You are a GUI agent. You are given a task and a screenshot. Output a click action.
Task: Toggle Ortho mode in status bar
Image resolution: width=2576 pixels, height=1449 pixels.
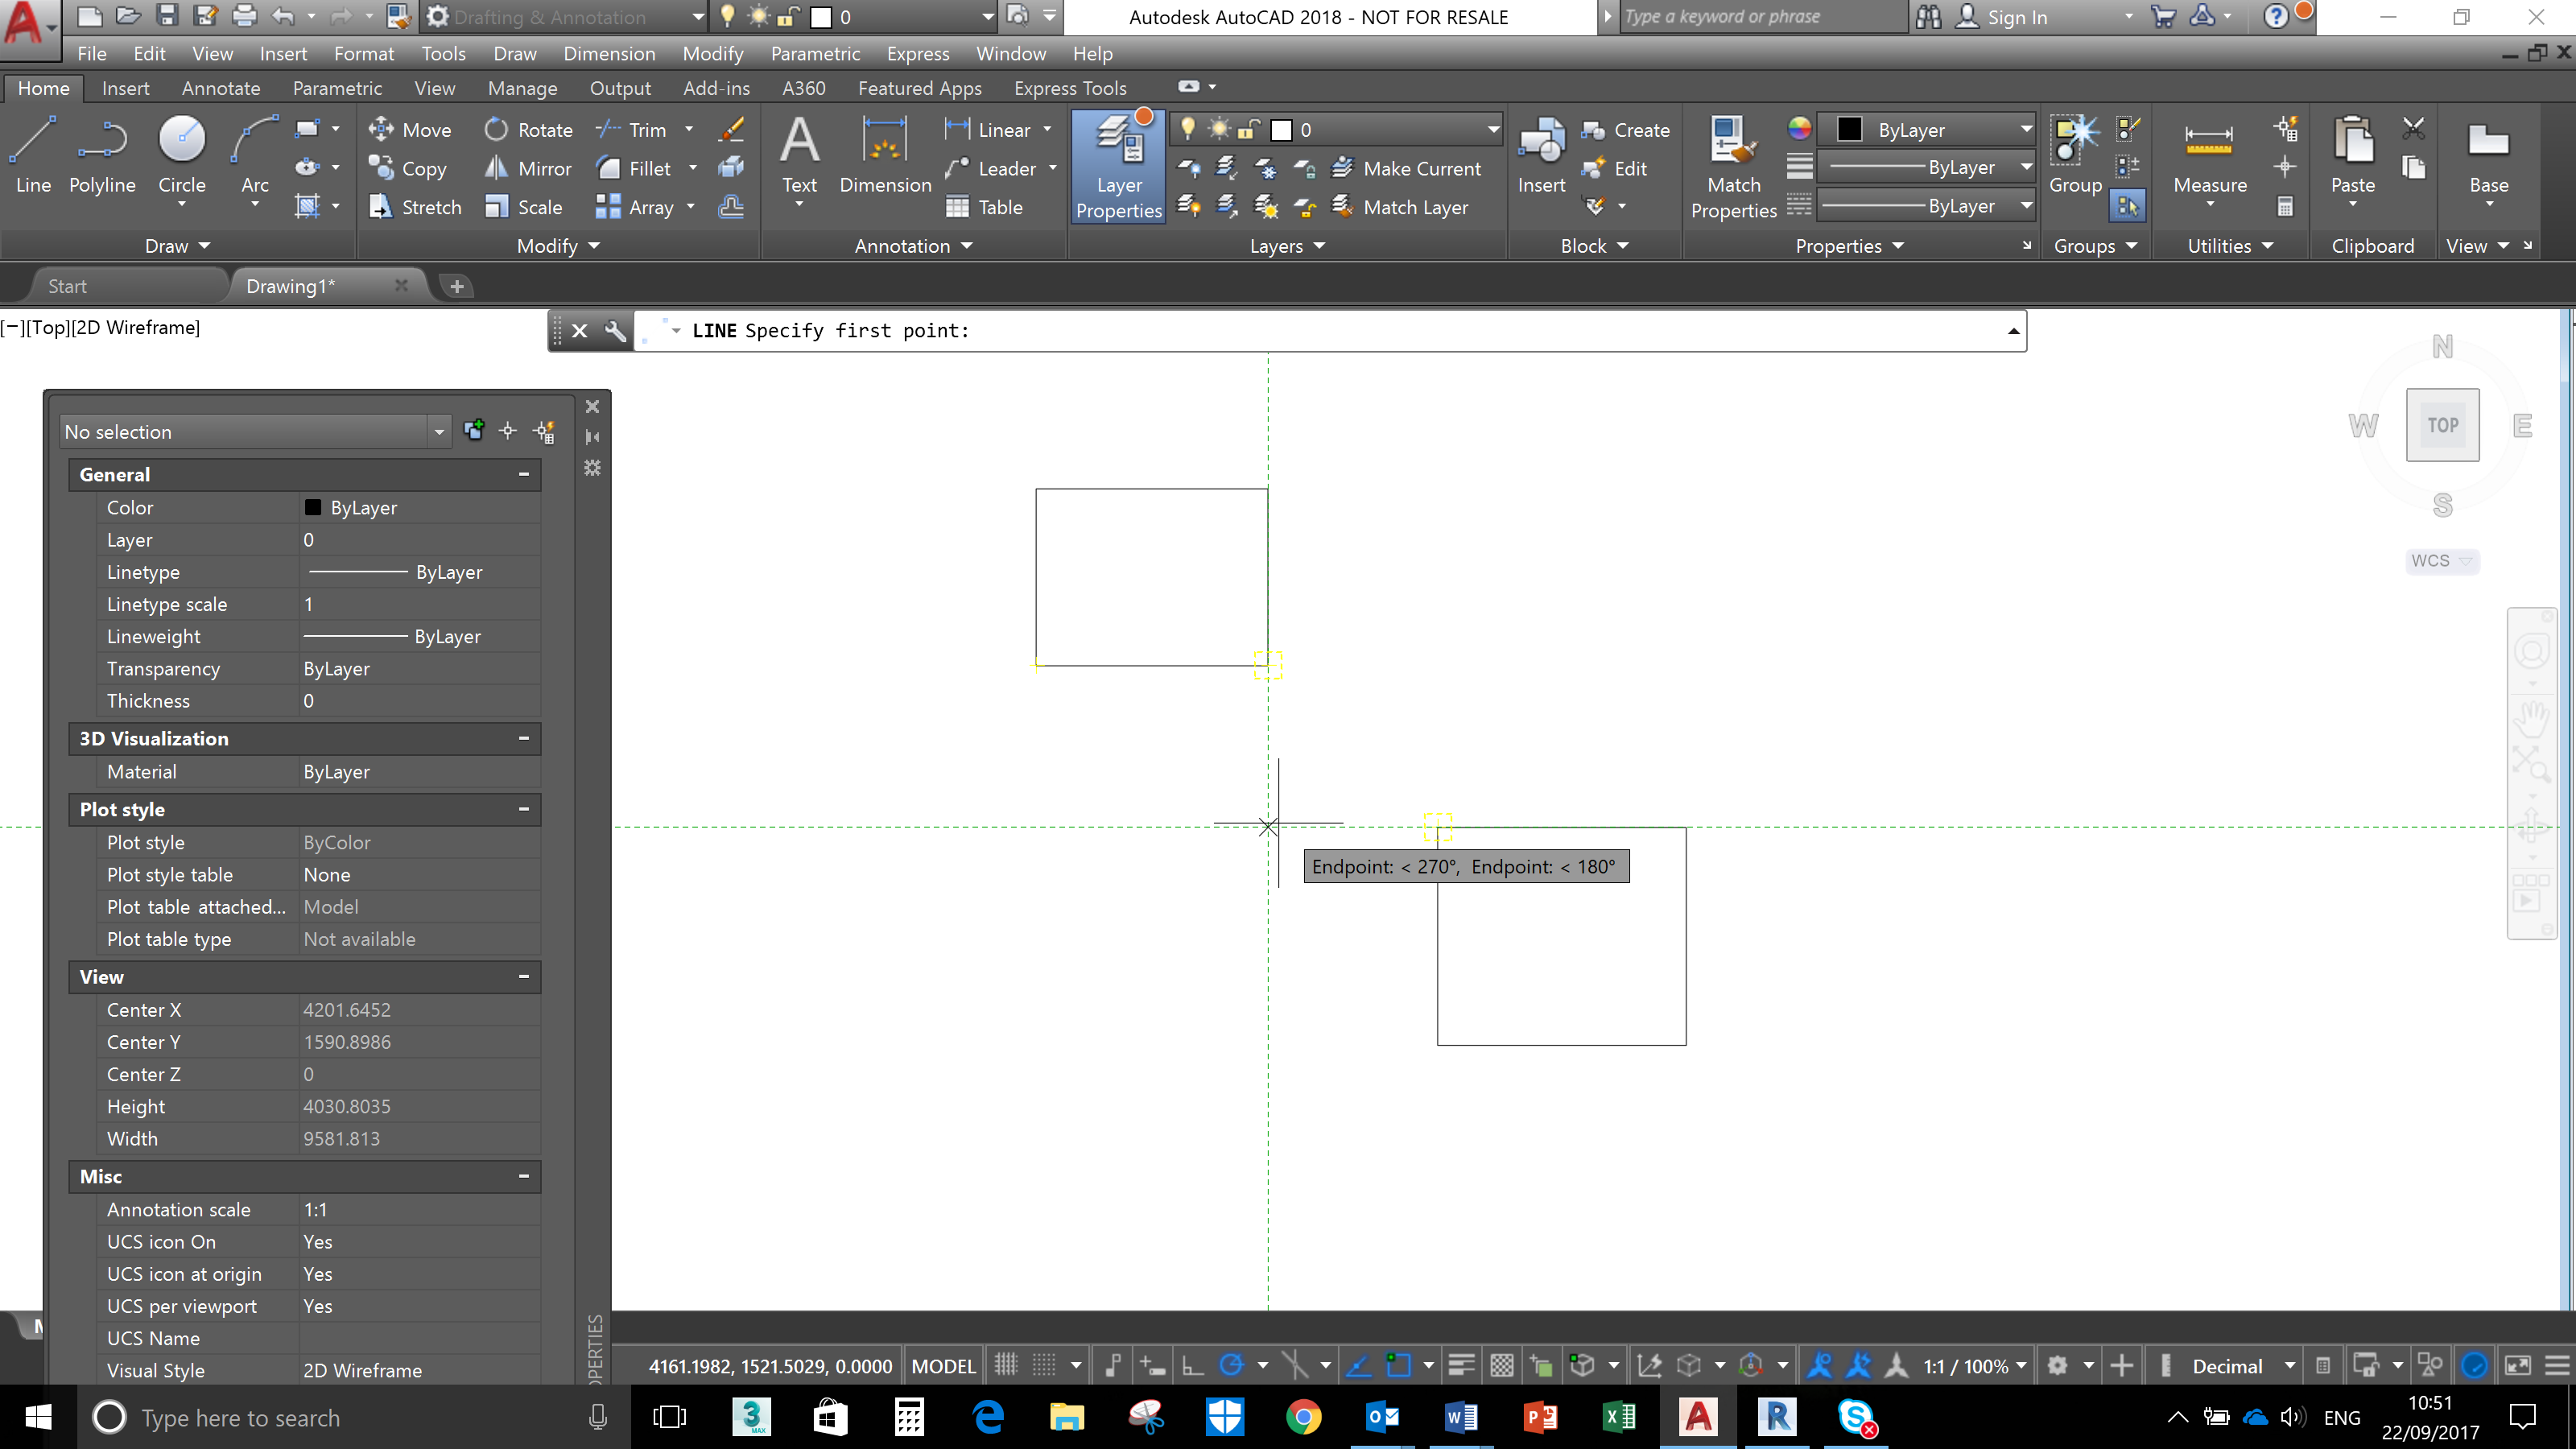point(1192,1366)
